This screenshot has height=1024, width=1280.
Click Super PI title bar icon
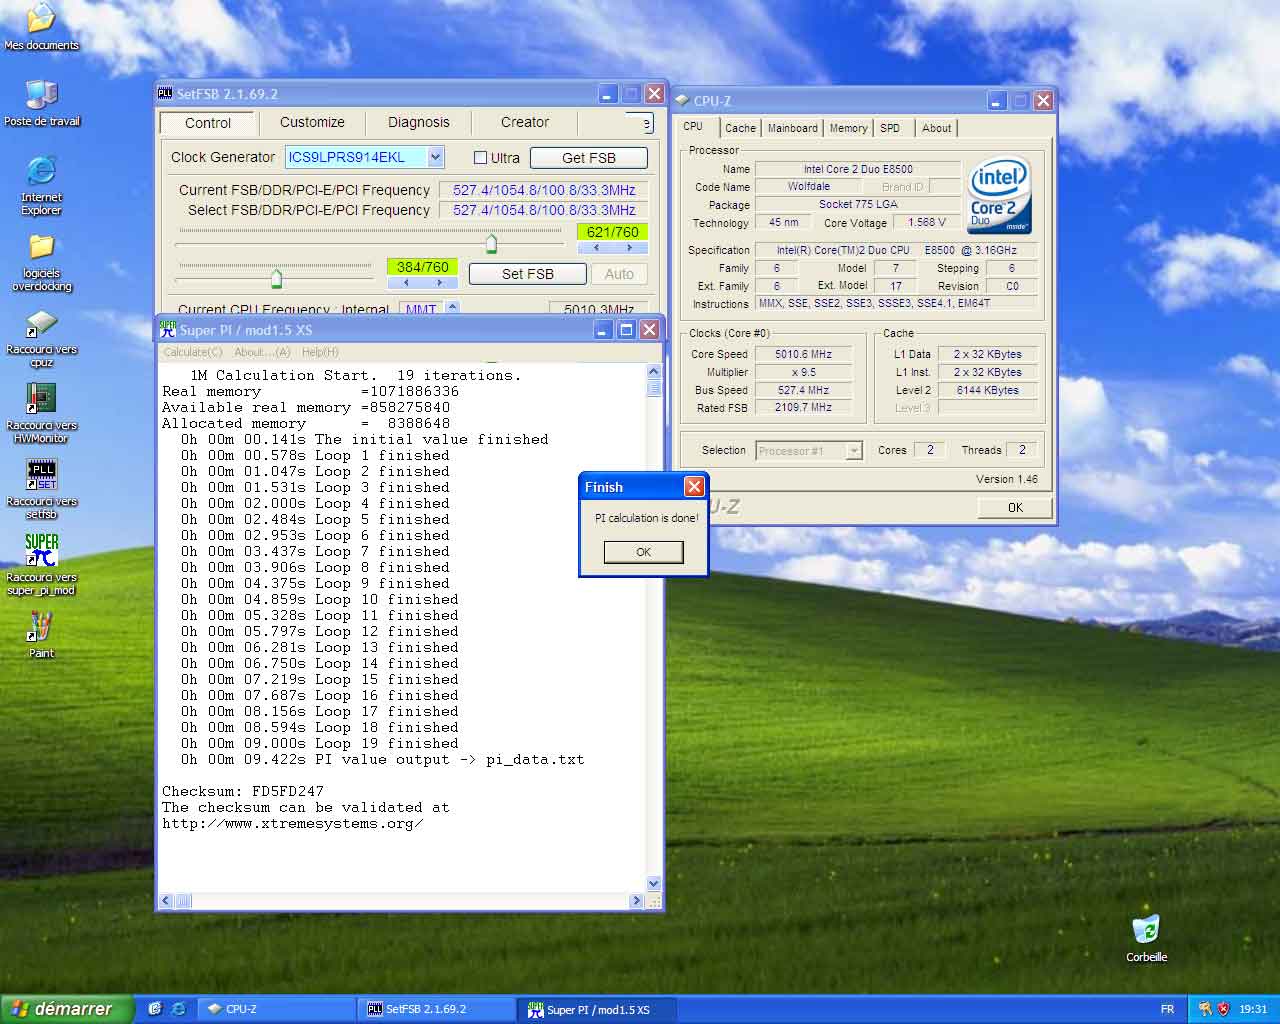[x=168, y=329]
